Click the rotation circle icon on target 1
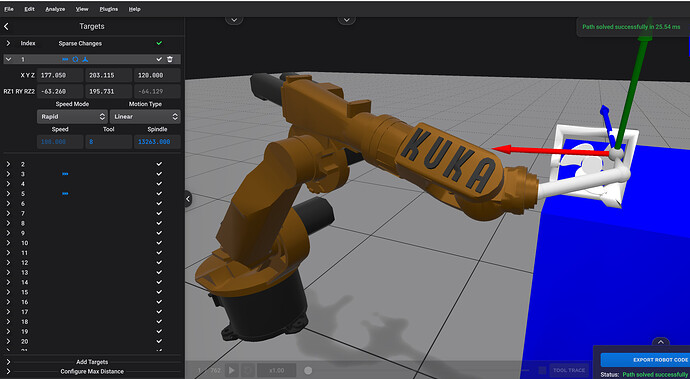The height and width of the screenshot is (379, 690). (75, 59)
